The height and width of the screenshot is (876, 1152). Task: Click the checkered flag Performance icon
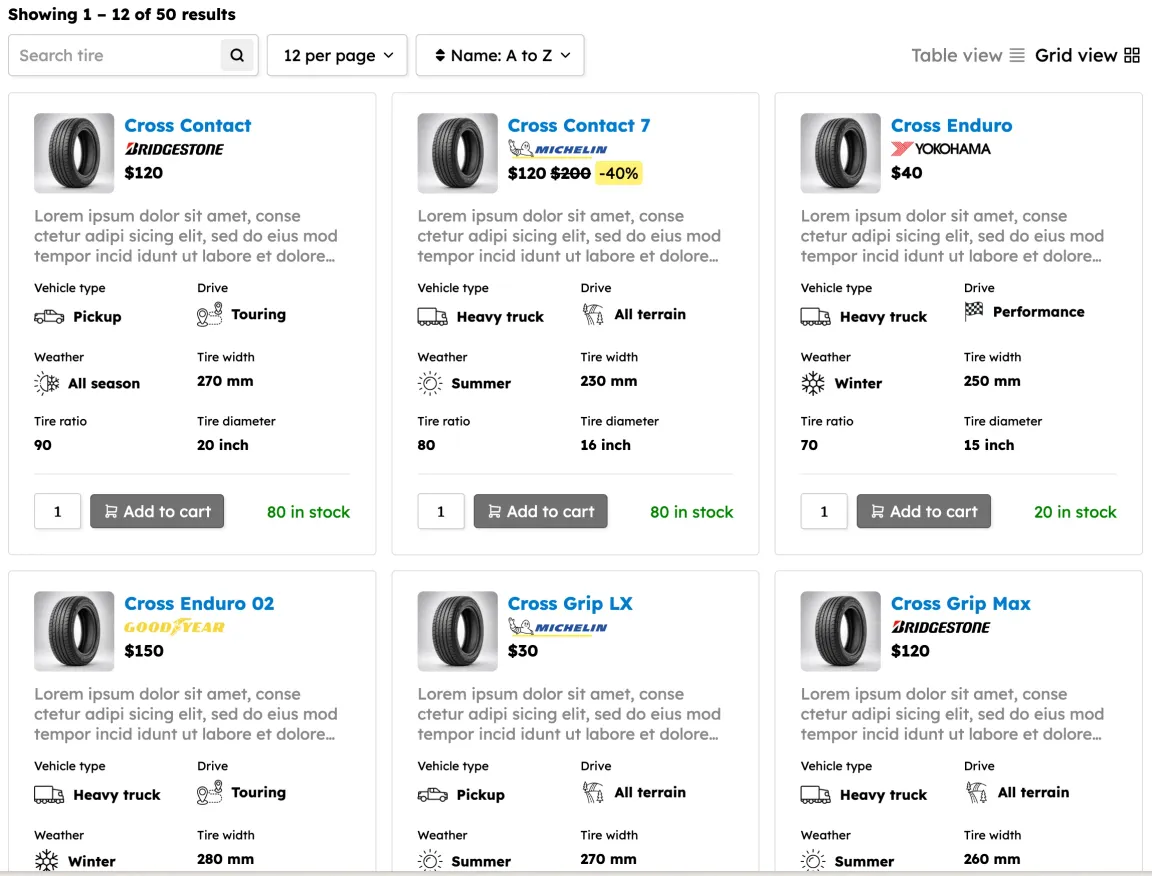point(974,312)
